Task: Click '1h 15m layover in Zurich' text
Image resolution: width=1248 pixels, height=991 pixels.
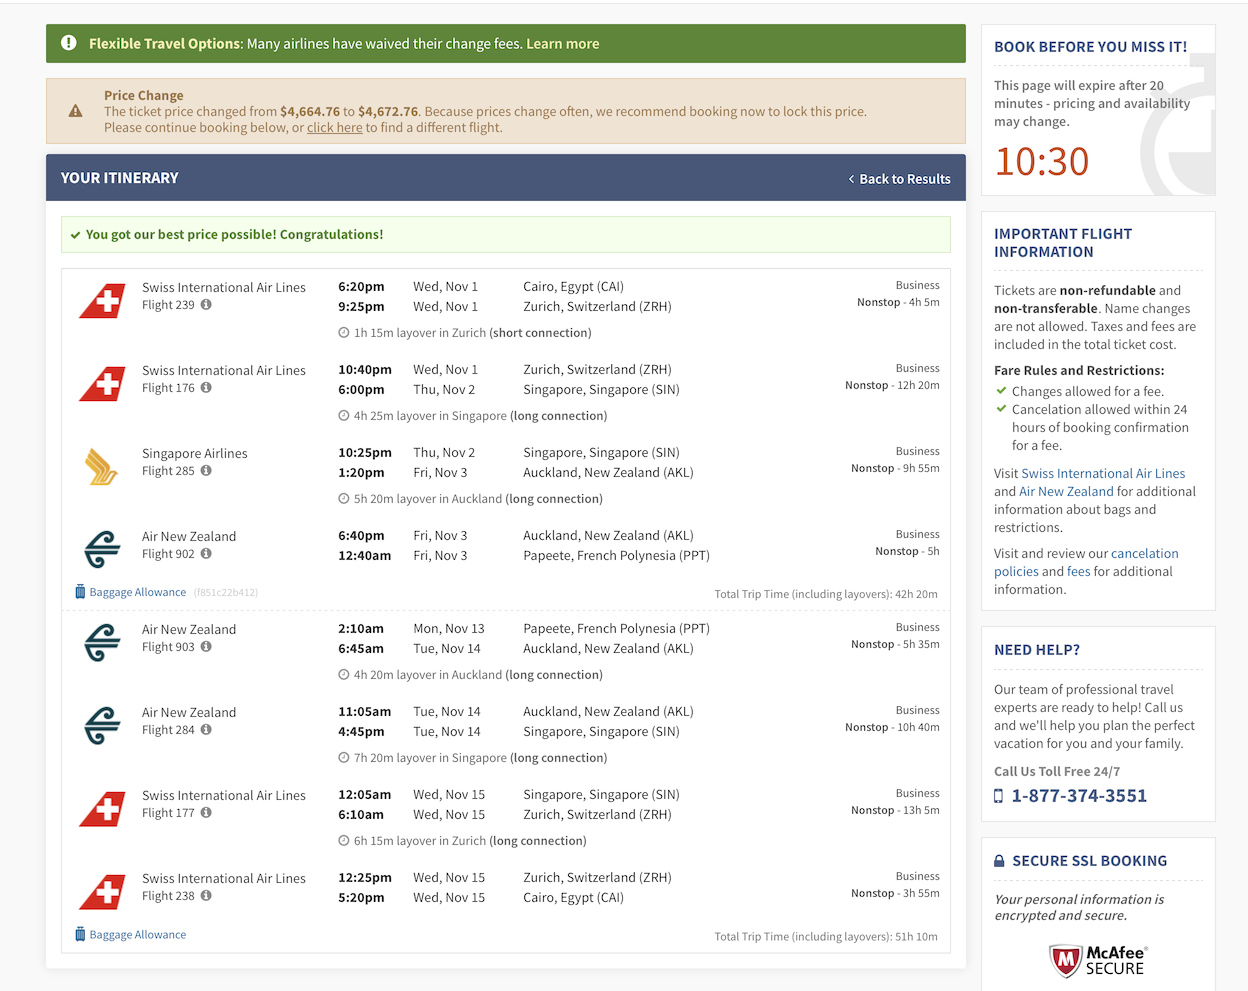Action: pyautogui.click(x=420, y=333)
